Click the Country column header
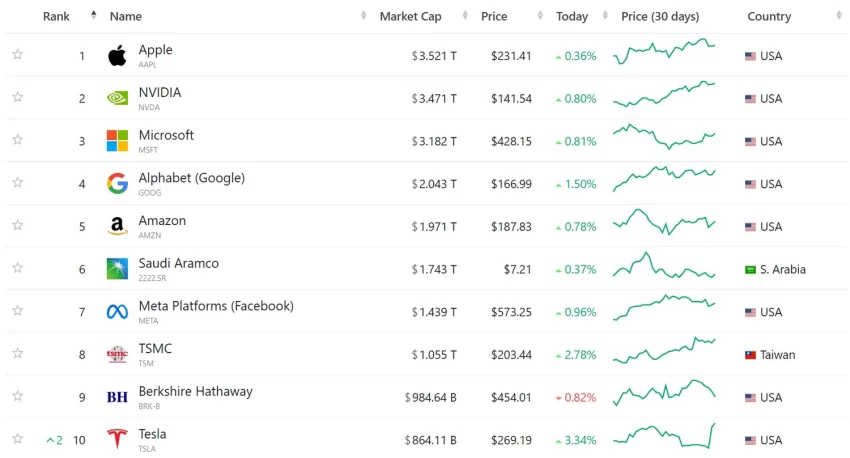850x458 pixels. 769,16
